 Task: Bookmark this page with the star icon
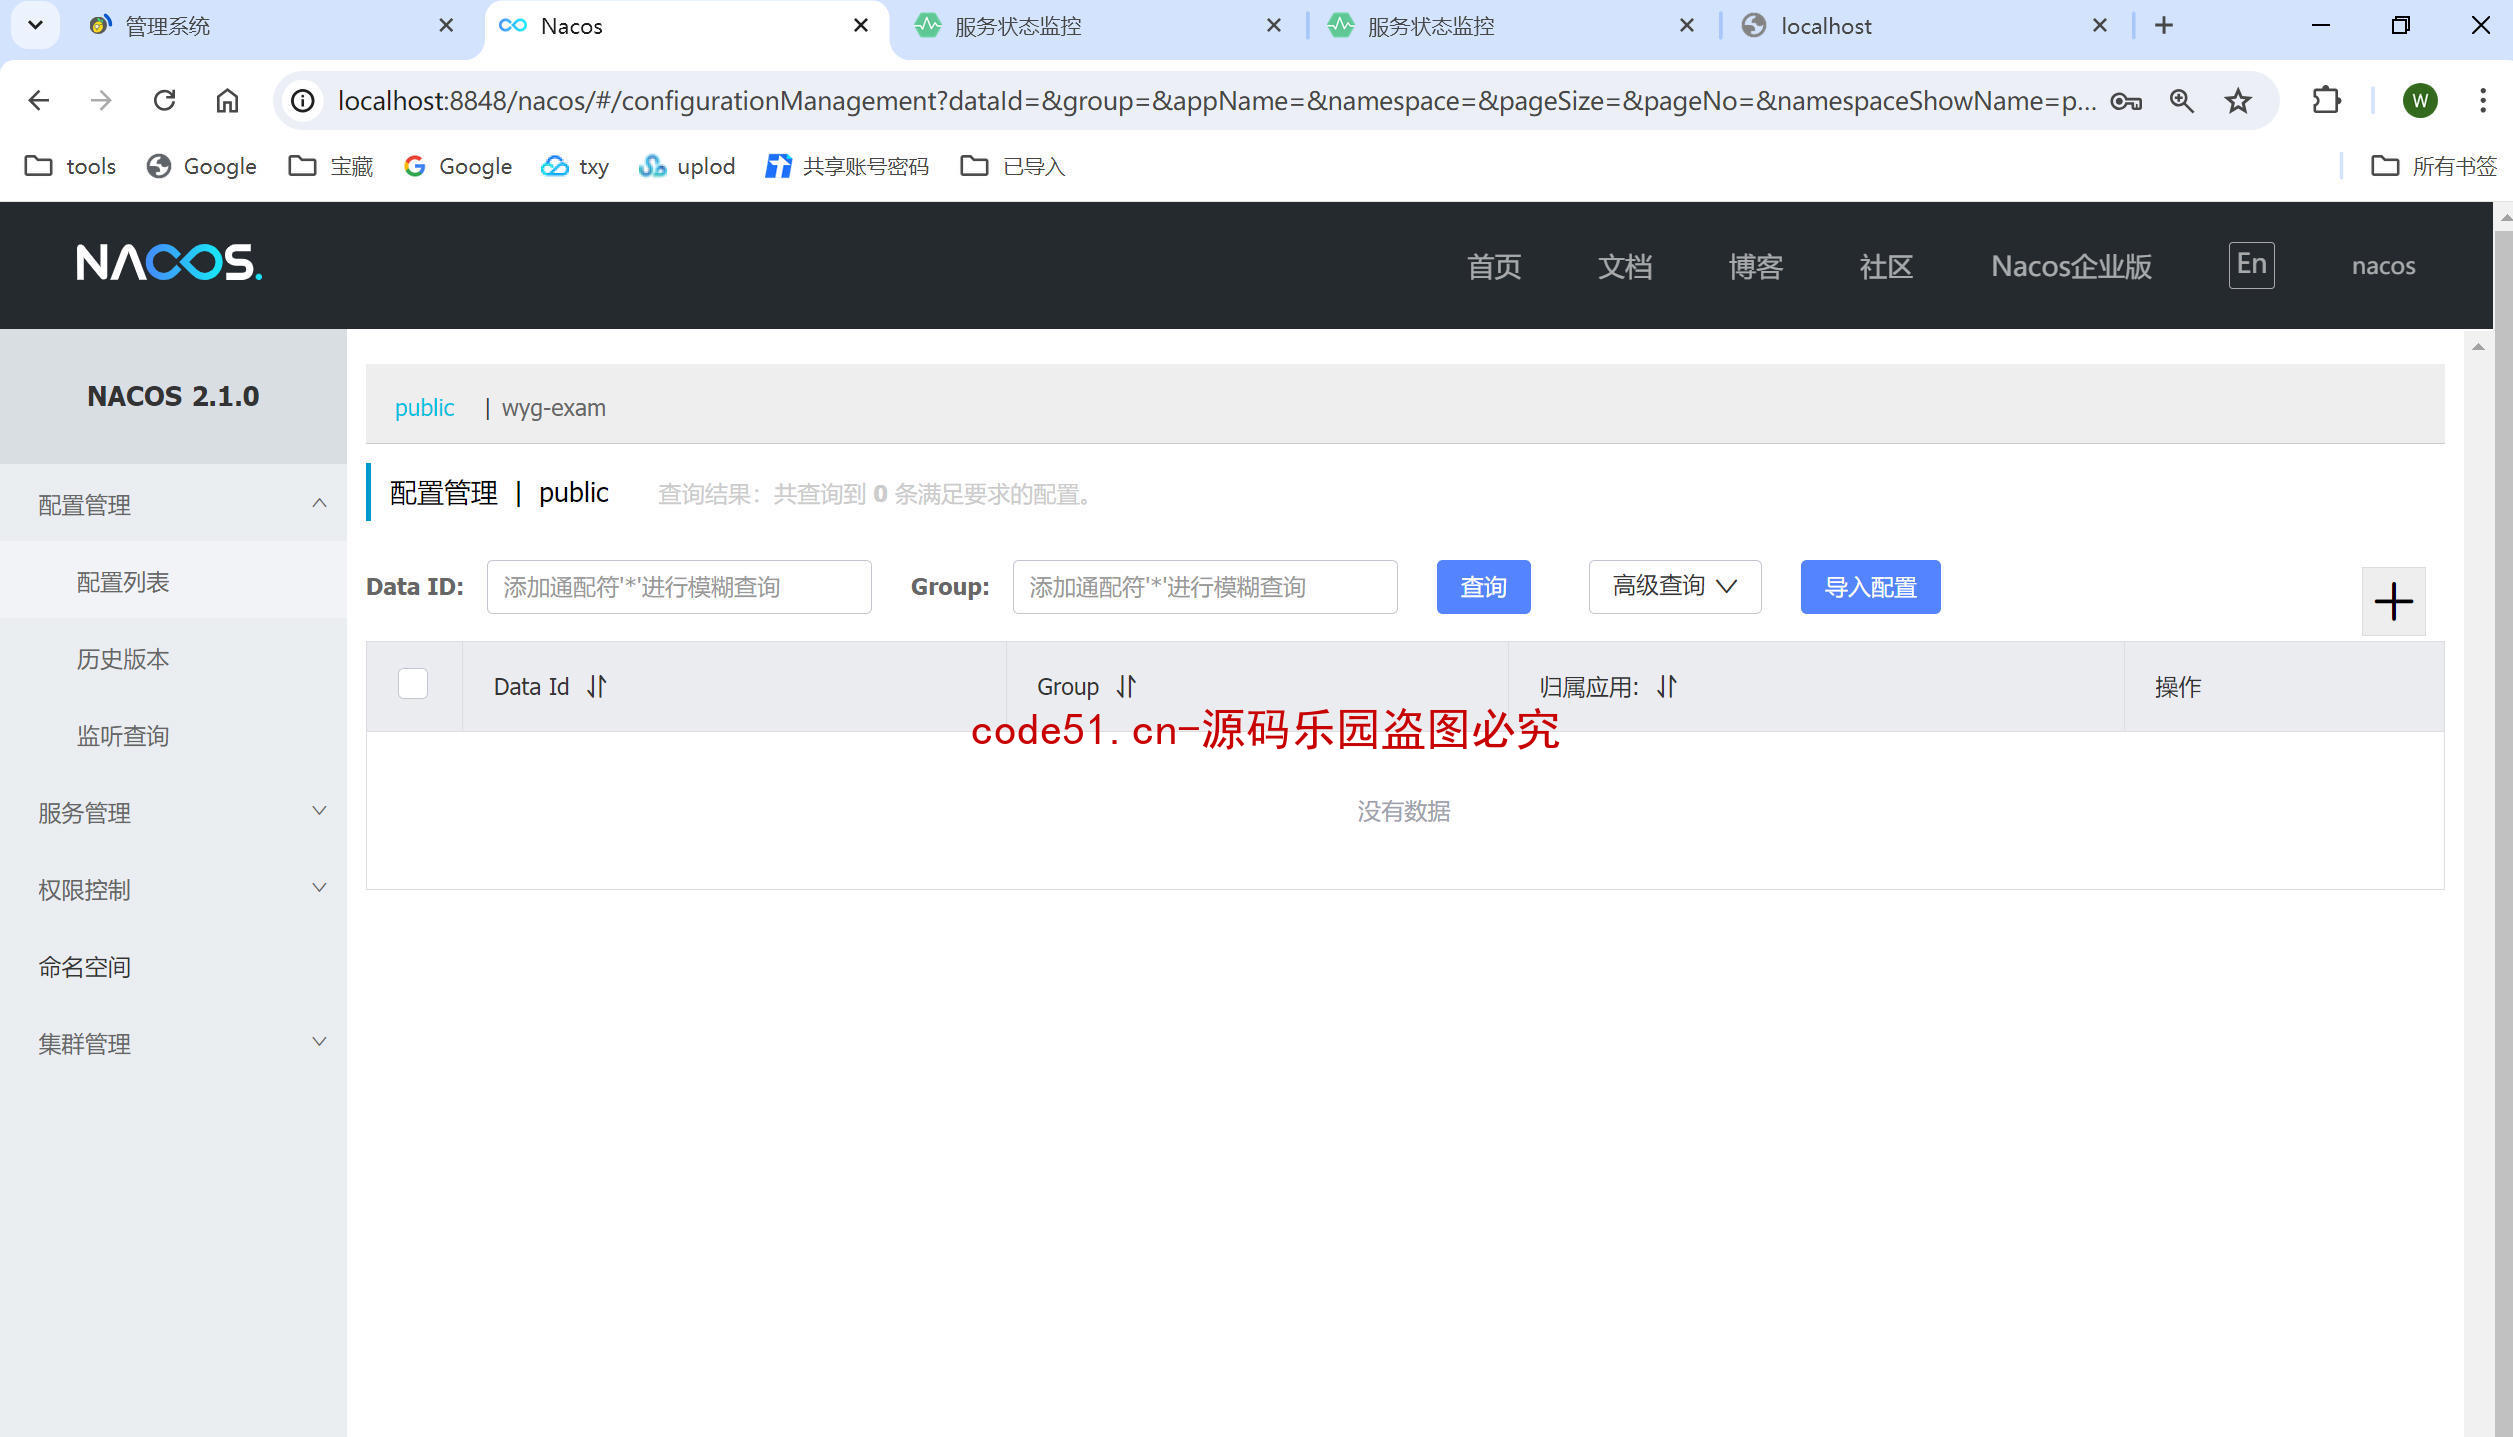(x=2238, y=100)
